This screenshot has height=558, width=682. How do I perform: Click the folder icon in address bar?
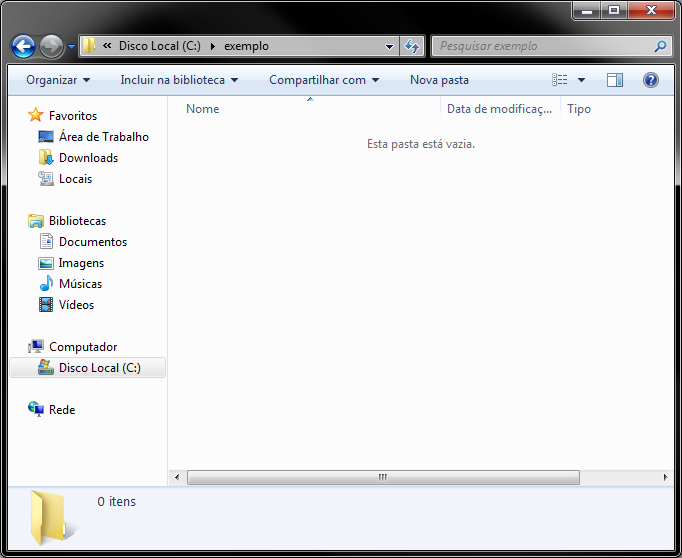(x=89, y=46)
